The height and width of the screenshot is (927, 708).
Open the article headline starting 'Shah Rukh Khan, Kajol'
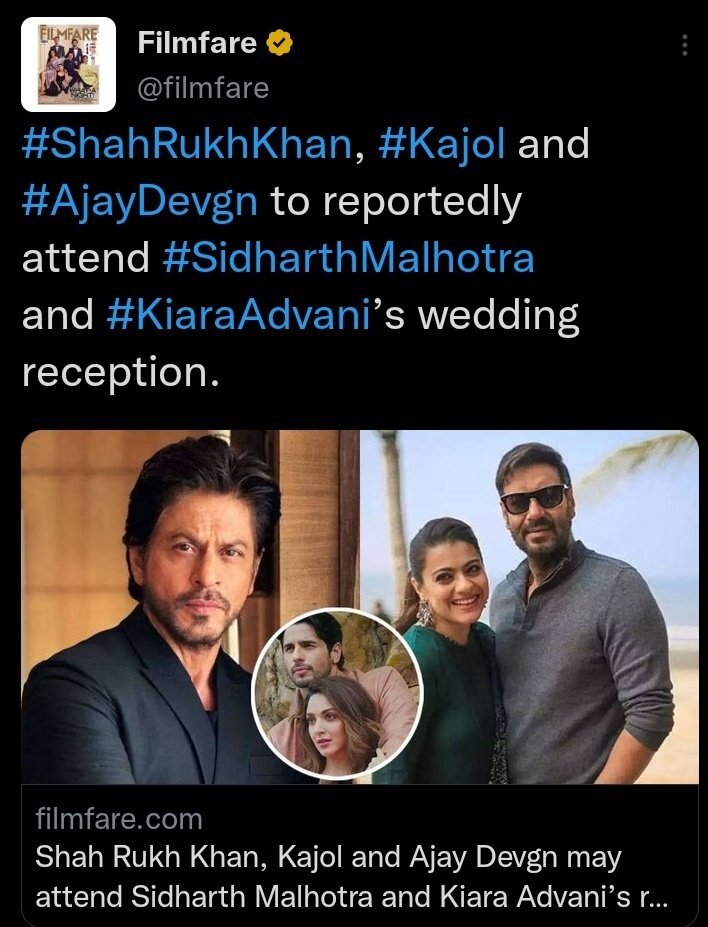[328, 858]
